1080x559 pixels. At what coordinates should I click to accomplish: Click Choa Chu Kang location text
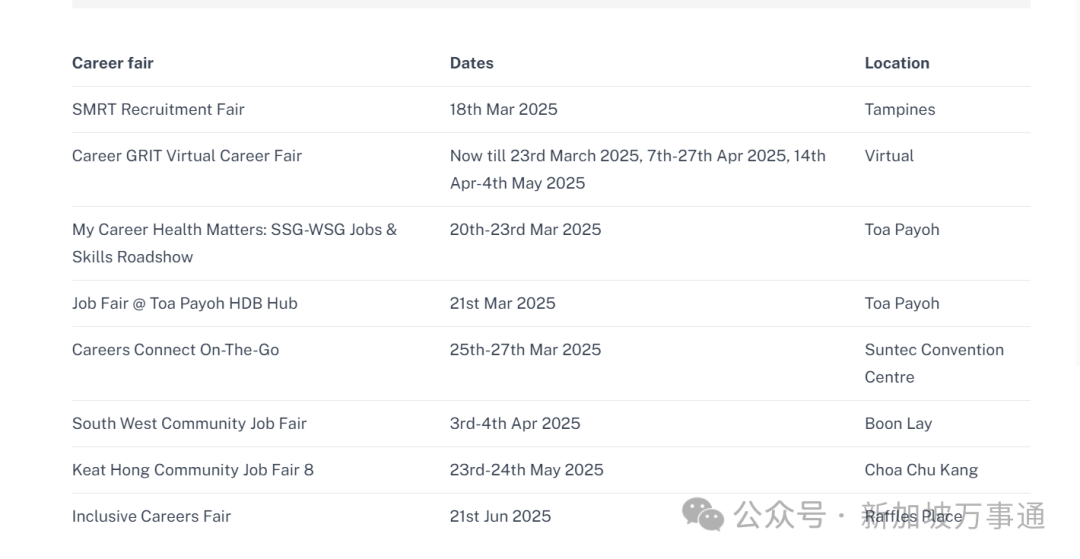point(921,470)
